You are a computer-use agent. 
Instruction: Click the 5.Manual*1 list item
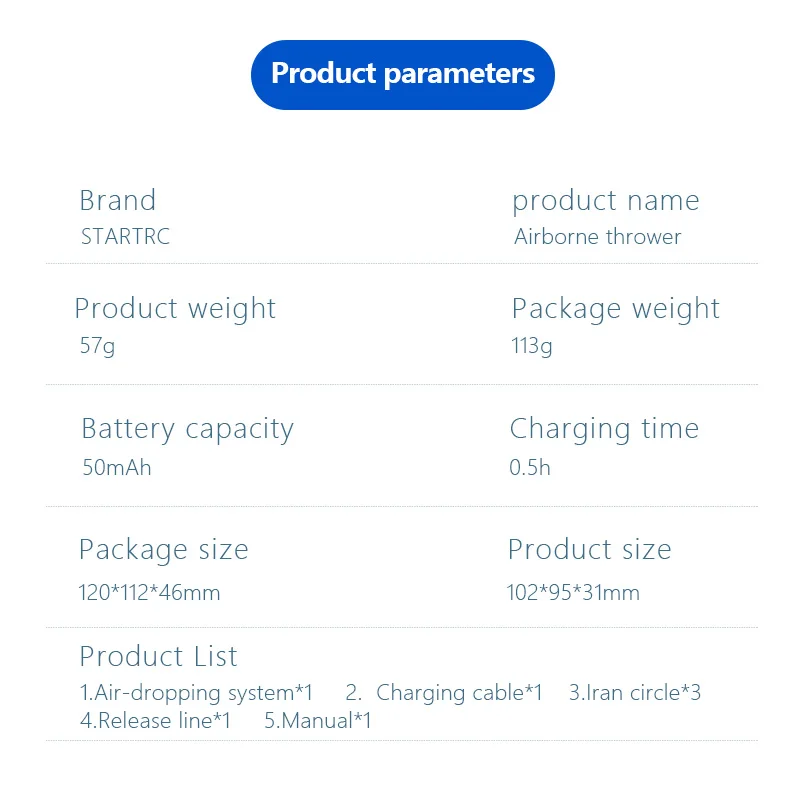pos(317,721)
